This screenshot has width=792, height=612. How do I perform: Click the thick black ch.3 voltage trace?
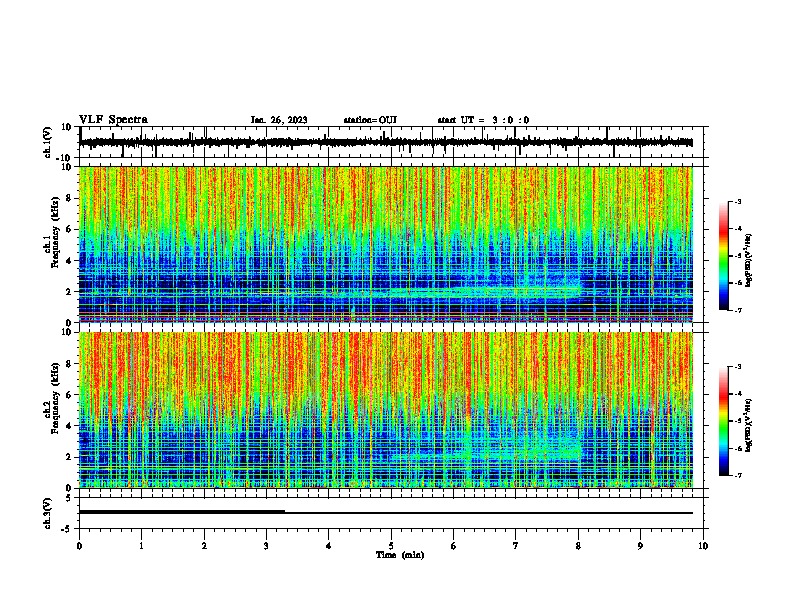(182, 512)
